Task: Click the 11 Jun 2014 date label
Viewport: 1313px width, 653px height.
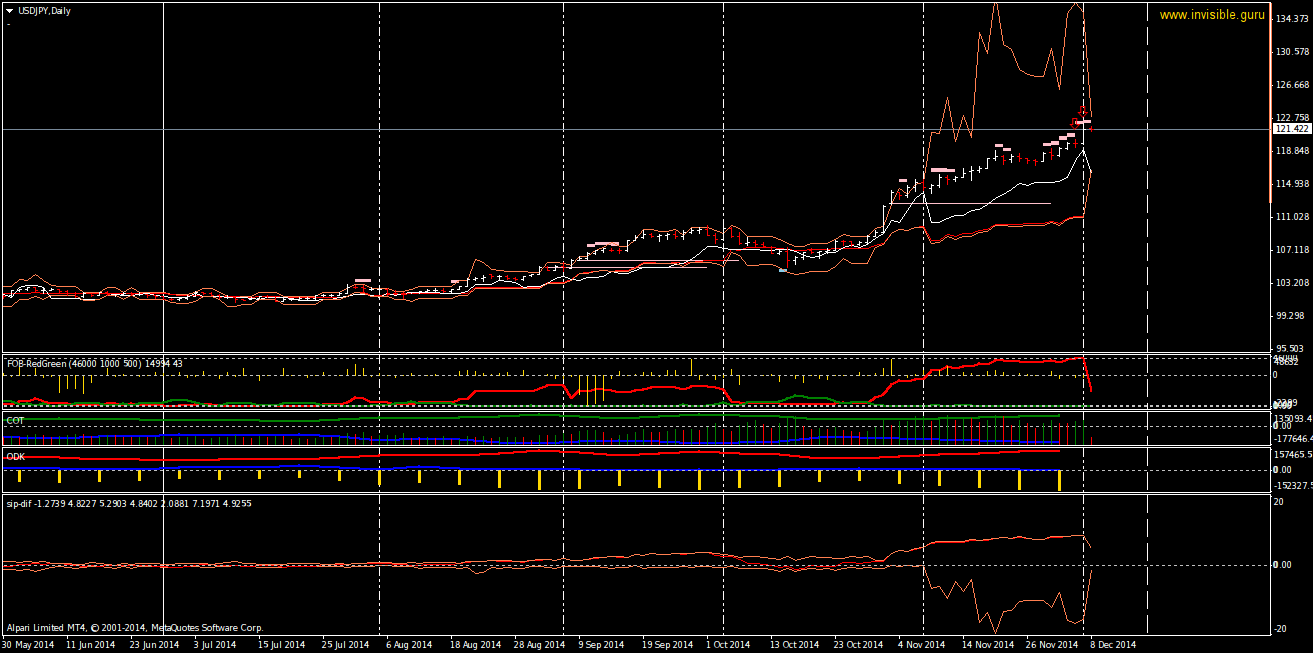Action: (x=92, y=645)
